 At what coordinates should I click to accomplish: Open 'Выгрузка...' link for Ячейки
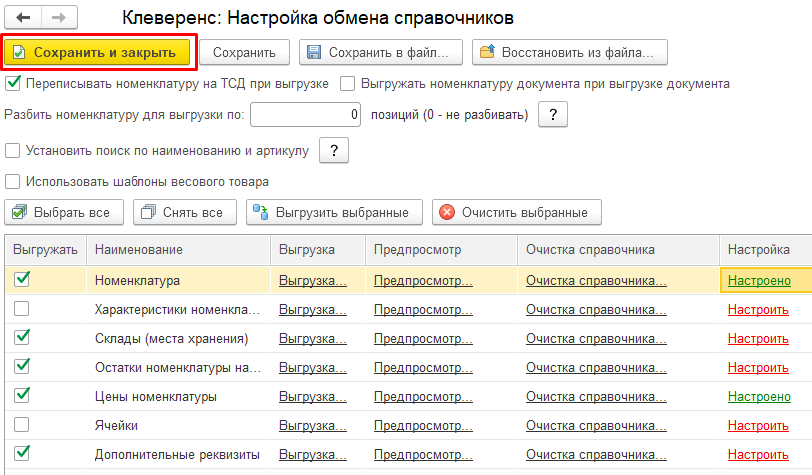(x=313, y=426)
